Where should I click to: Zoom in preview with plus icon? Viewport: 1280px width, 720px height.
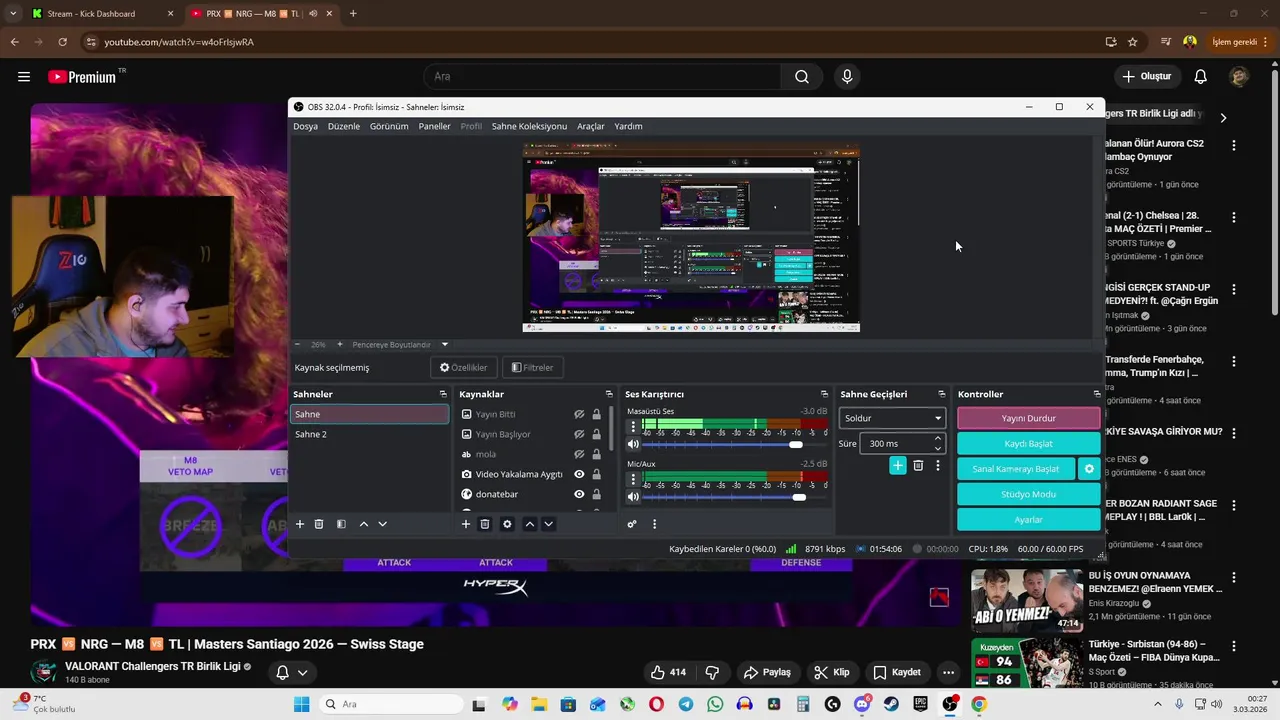[x=339, y=344]
